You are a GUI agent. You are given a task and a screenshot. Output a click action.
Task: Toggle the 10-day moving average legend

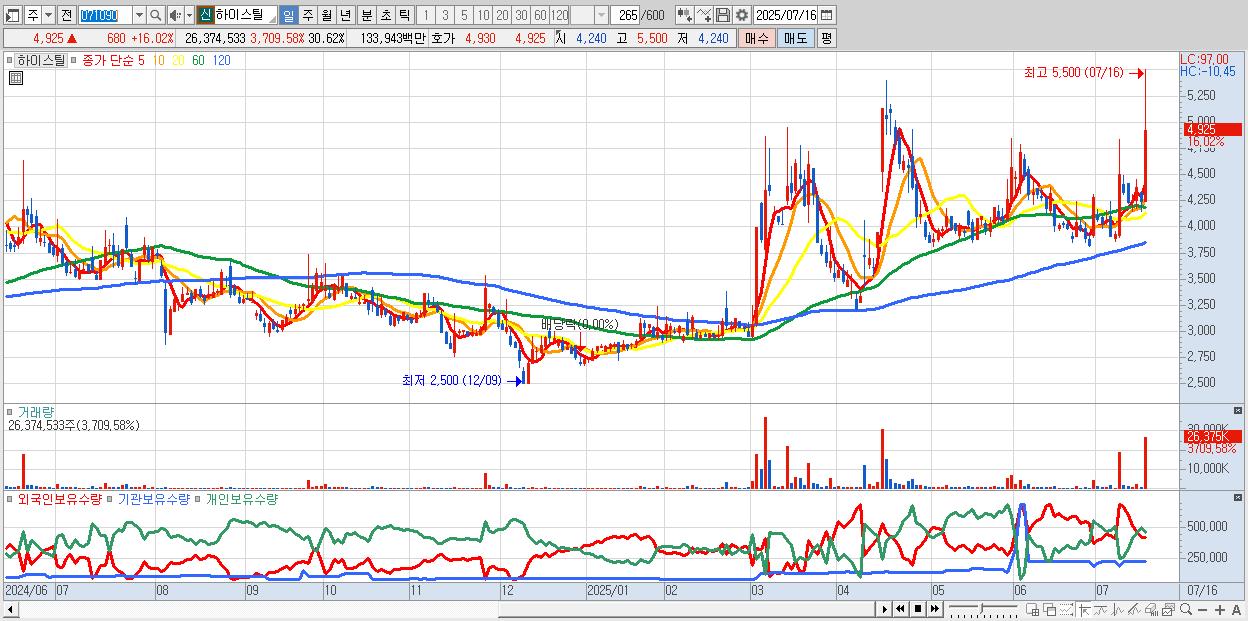158,60
